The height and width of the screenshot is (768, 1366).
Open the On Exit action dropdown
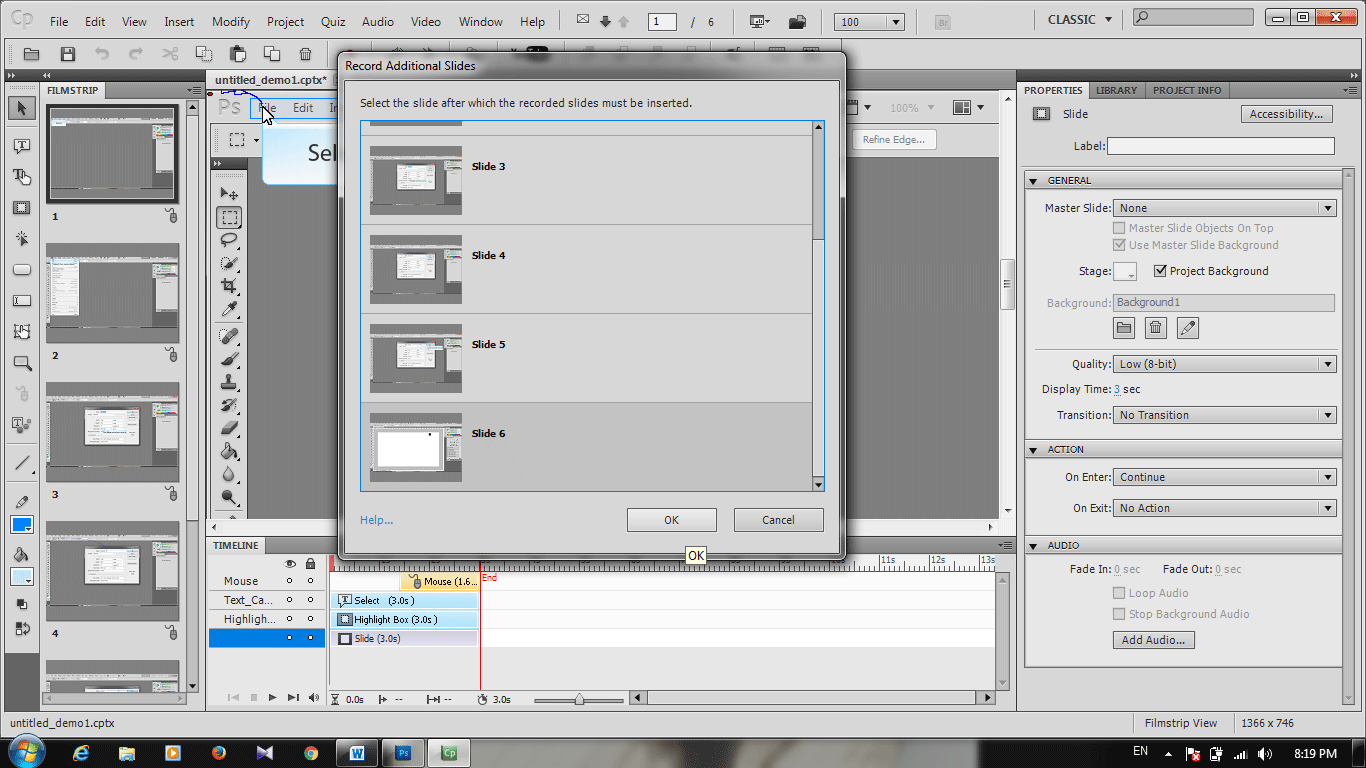coord(1225,508)
